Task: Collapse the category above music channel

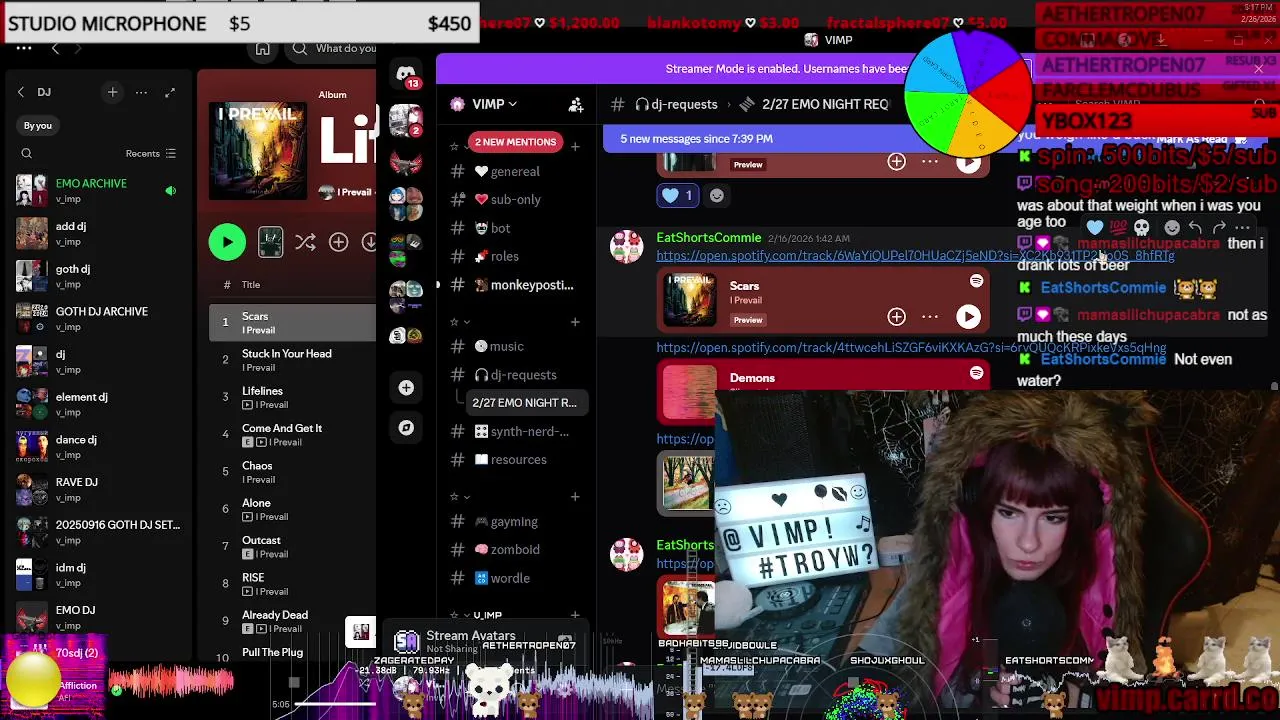Action: tap(459, 322)
